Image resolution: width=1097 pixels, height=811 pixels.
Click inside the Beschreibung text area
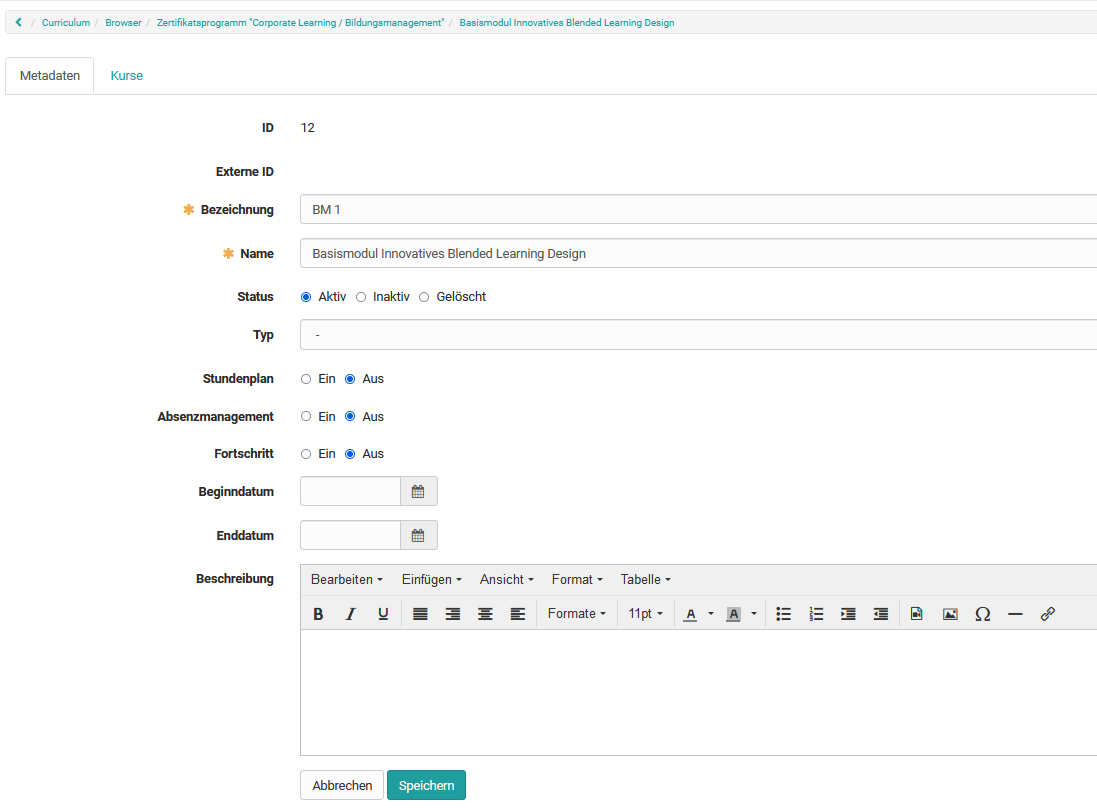point(698,693)
